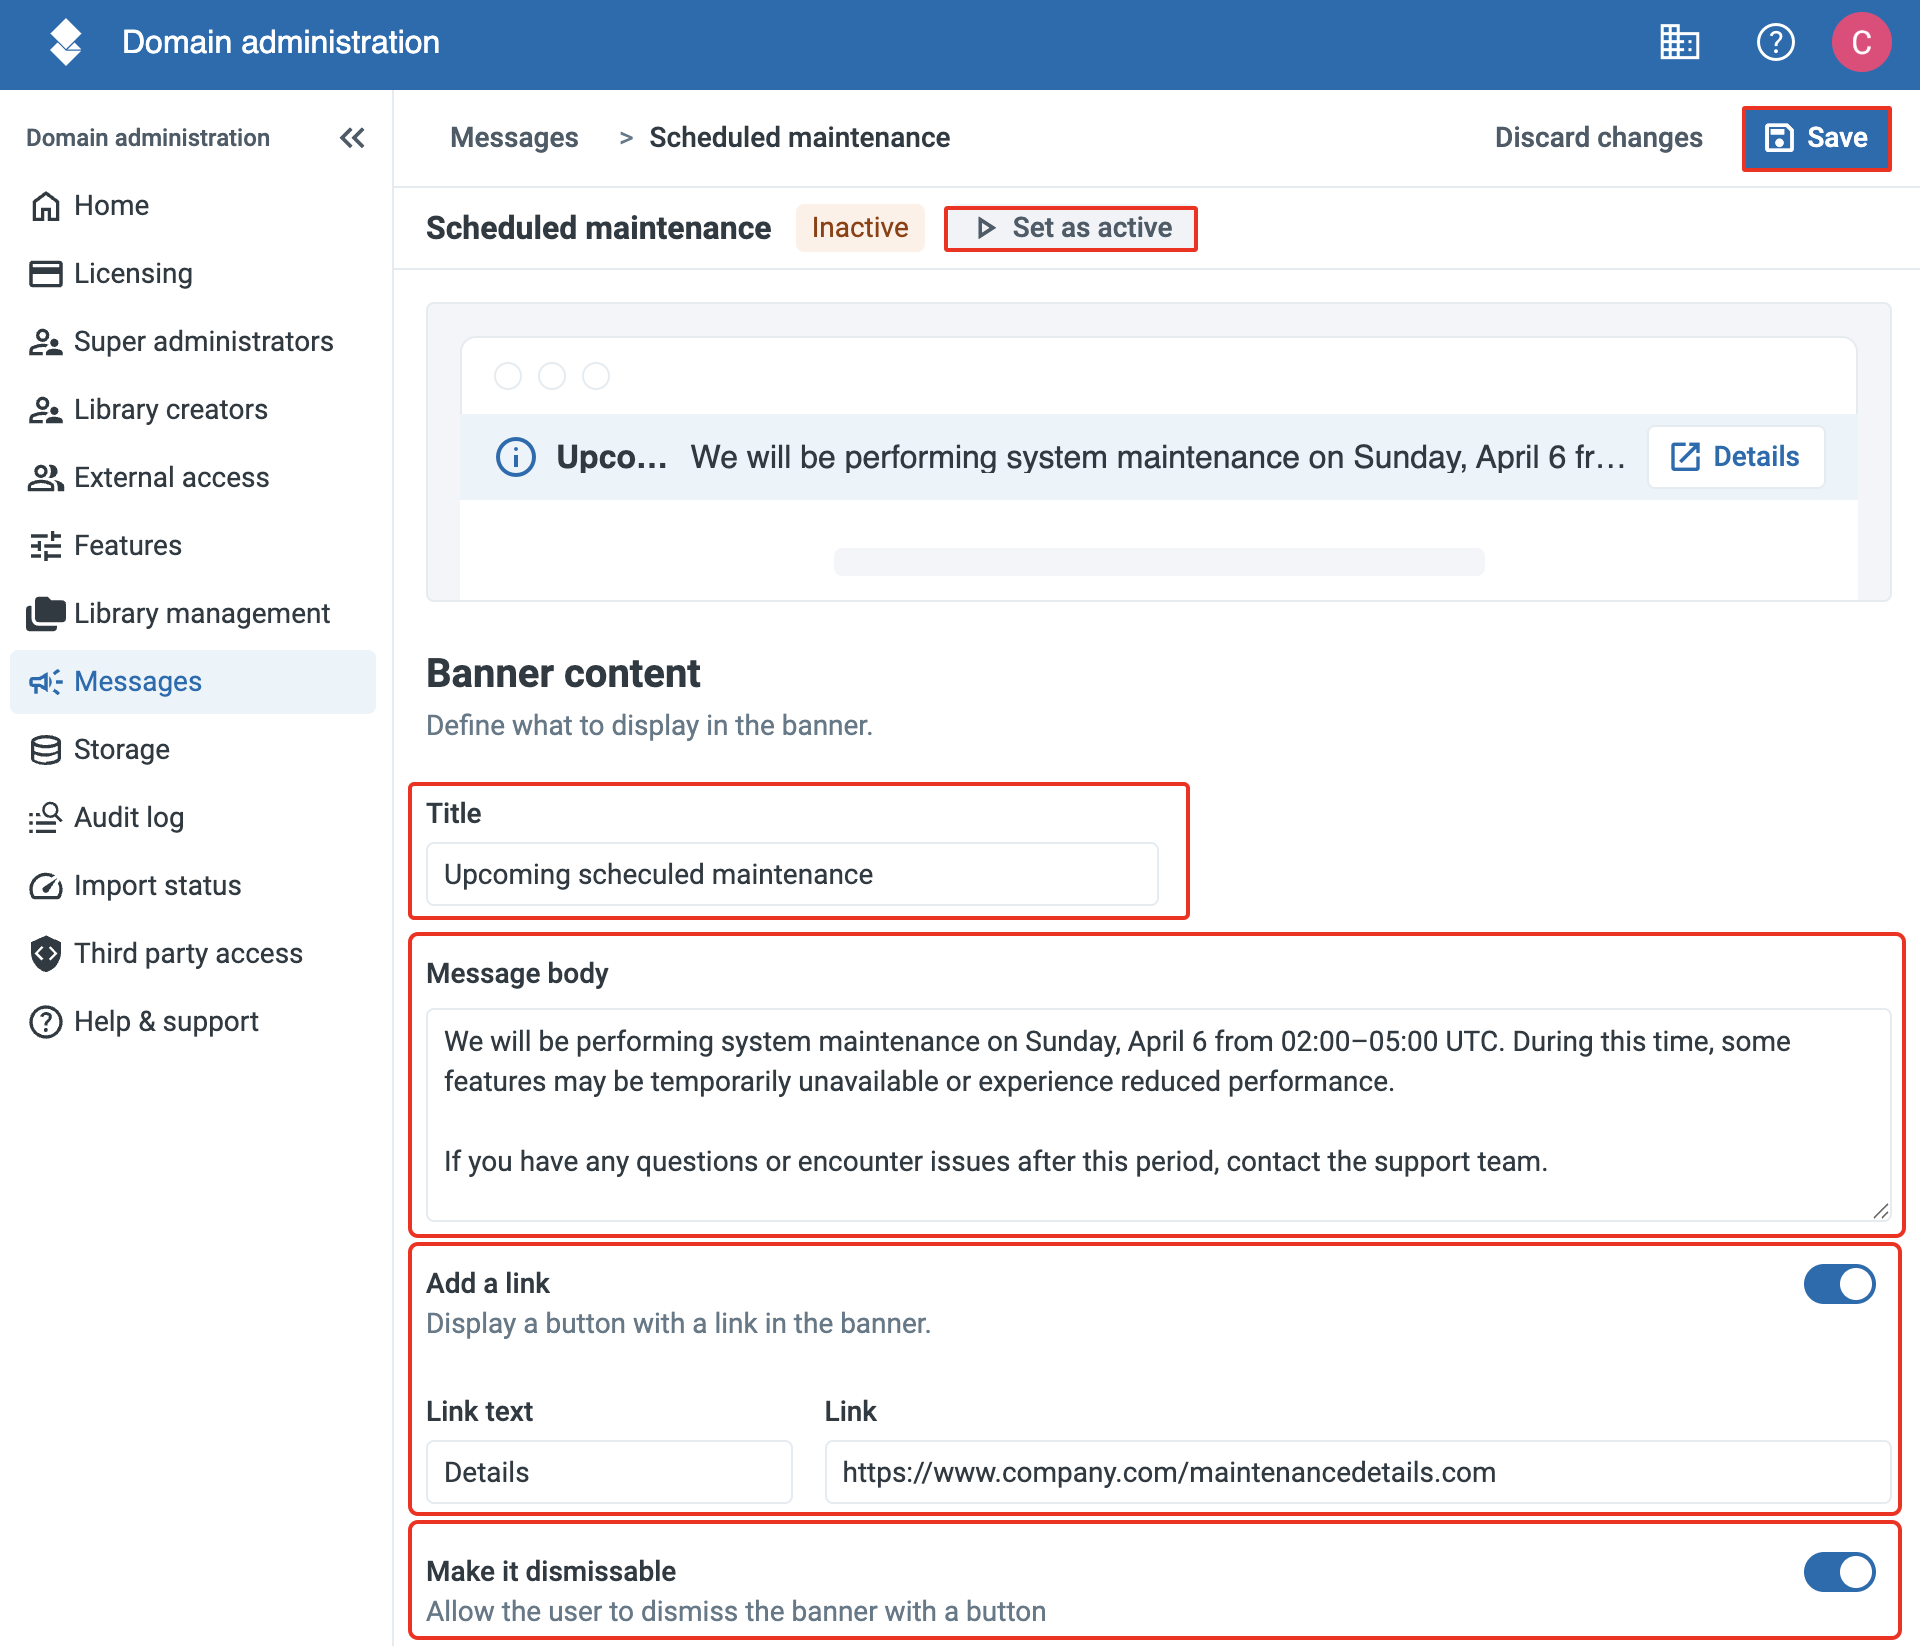Click the Super administrators people icon
The width and height of the screenshot is (1920, 1646).
click(x=46, y=341)
